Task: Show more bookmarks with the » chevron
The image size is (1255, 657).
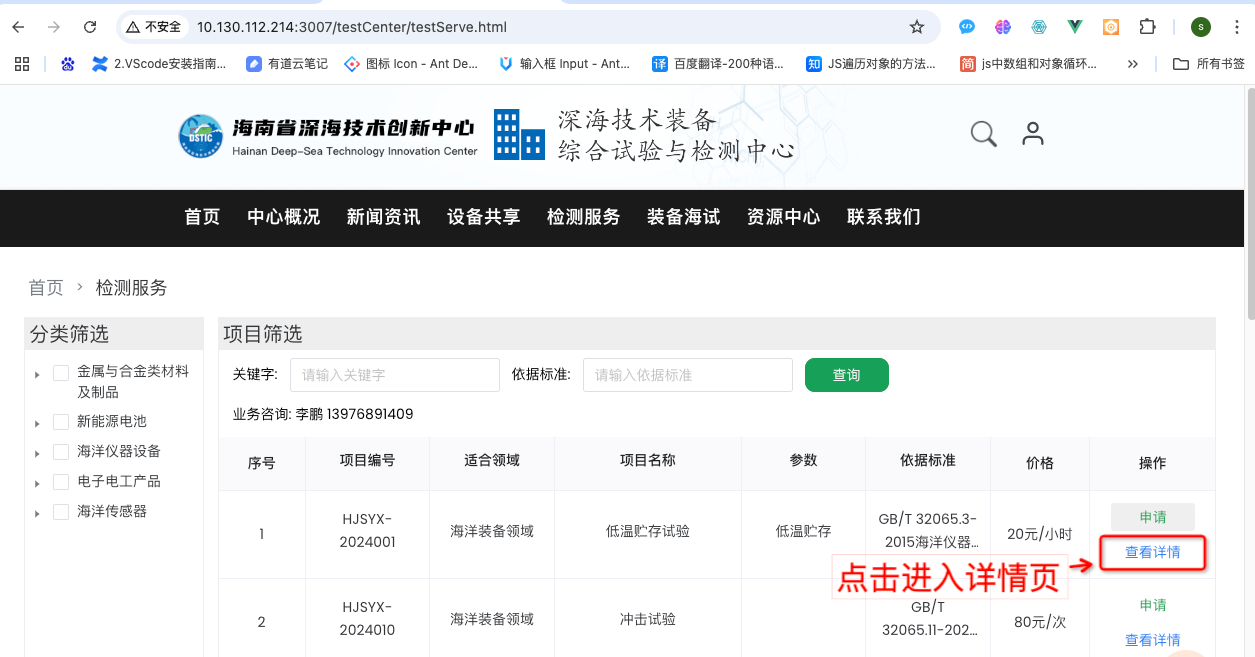Action: click(x=1133, y=64)
